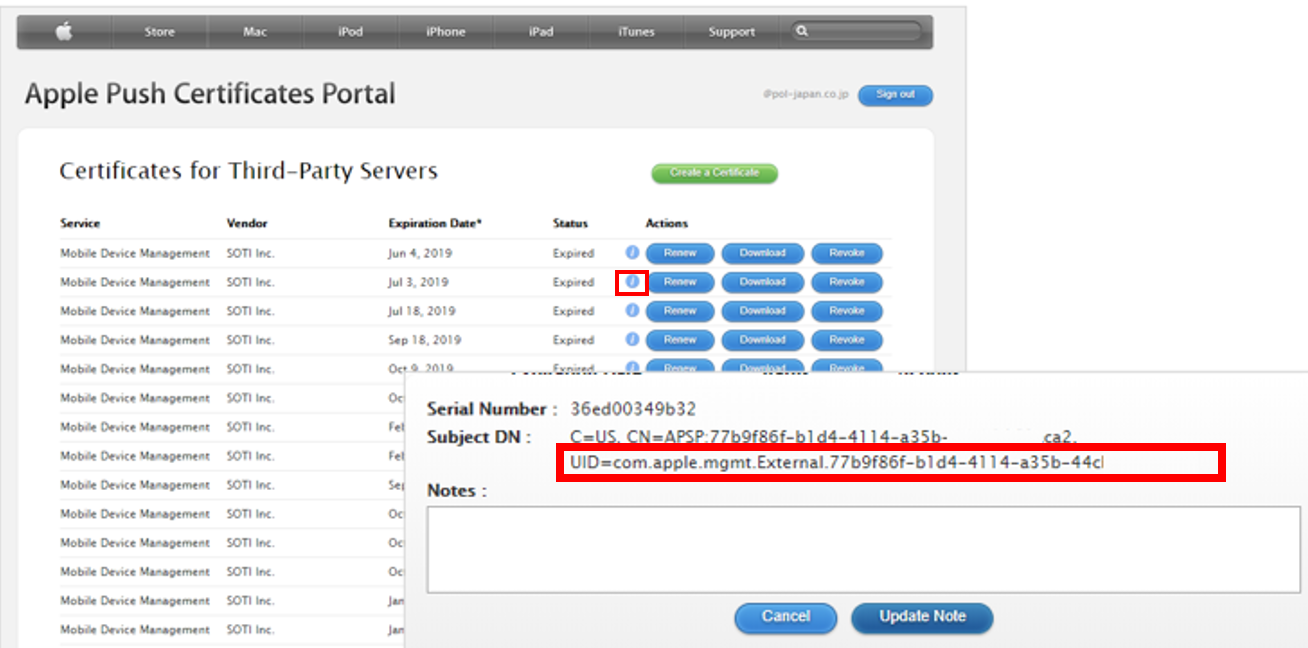Revoke the Jun 4, 2019 certificate
This screenshot has width=1308, height=648.
click(847, 253)
